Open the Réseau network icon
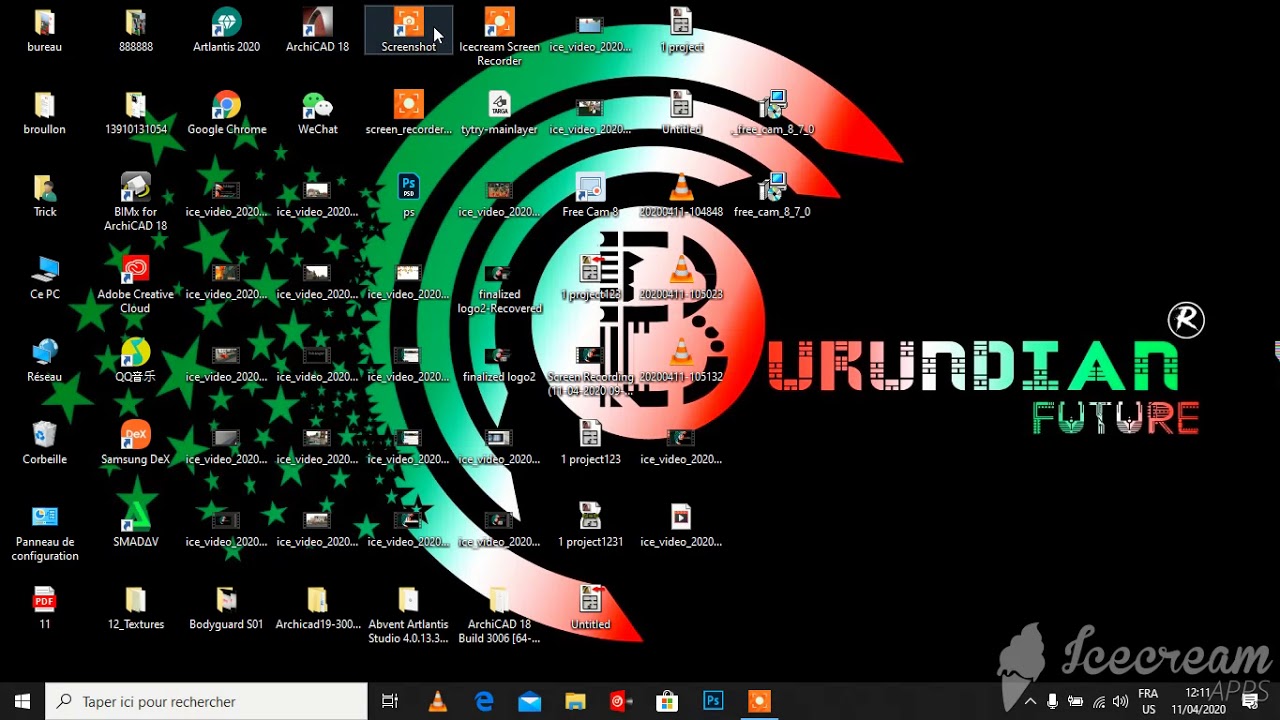 (x=44, y=361)
